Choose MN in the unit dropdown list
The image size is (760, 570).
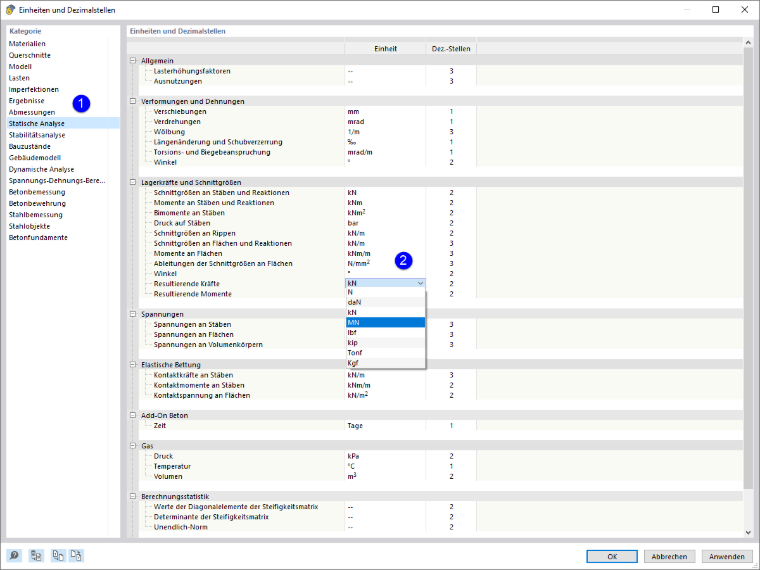pyautogui.click(x=386, y=322)
